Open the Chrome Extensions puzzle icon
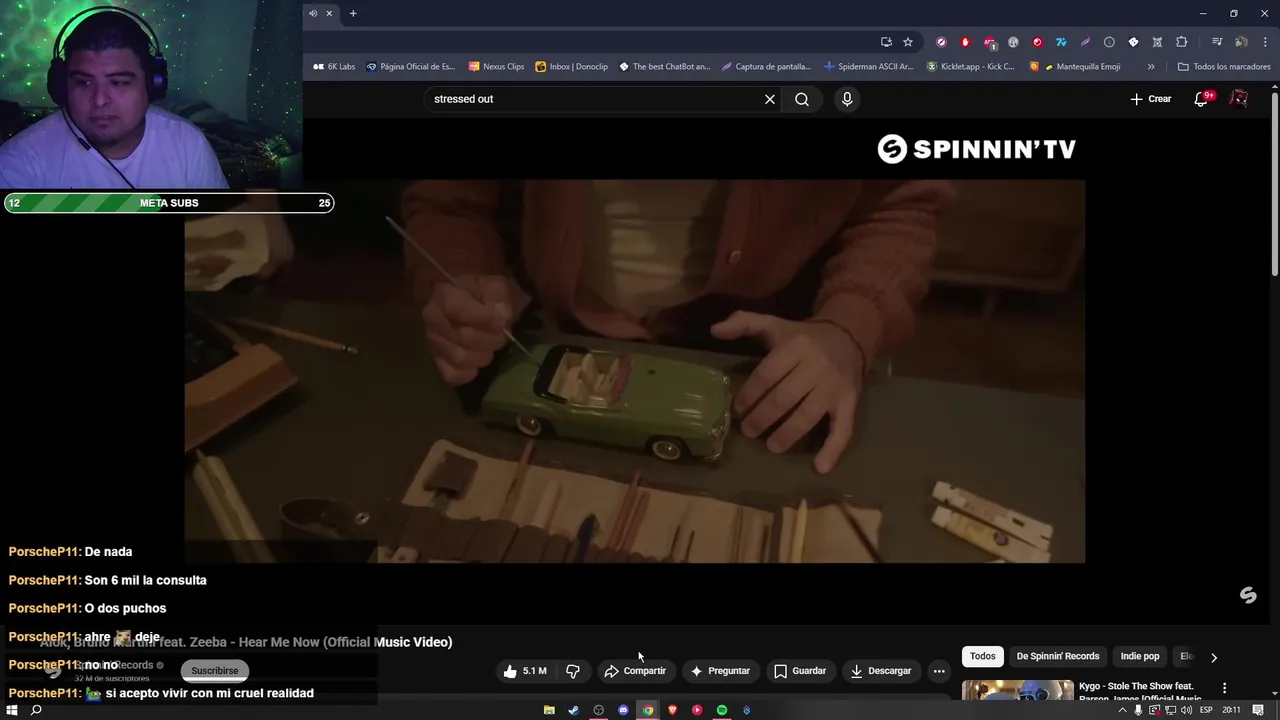 [1181, 42]
